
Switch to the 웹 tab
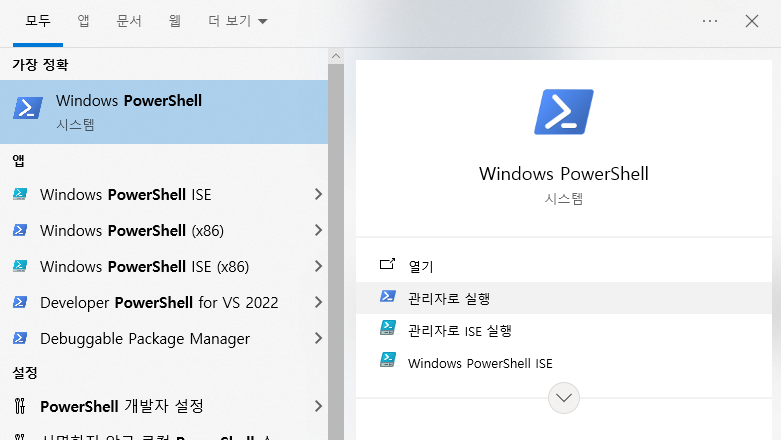174,21
